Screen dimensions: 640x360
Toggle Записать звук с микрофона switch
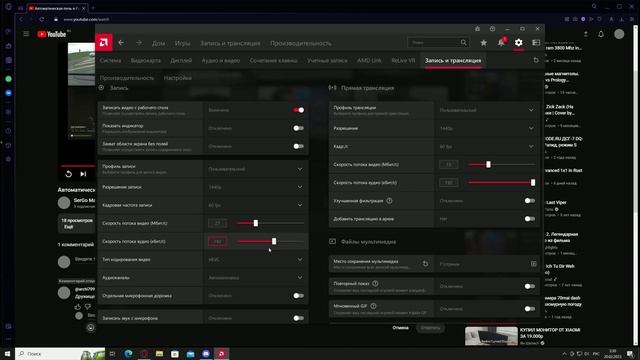point(298,318)
